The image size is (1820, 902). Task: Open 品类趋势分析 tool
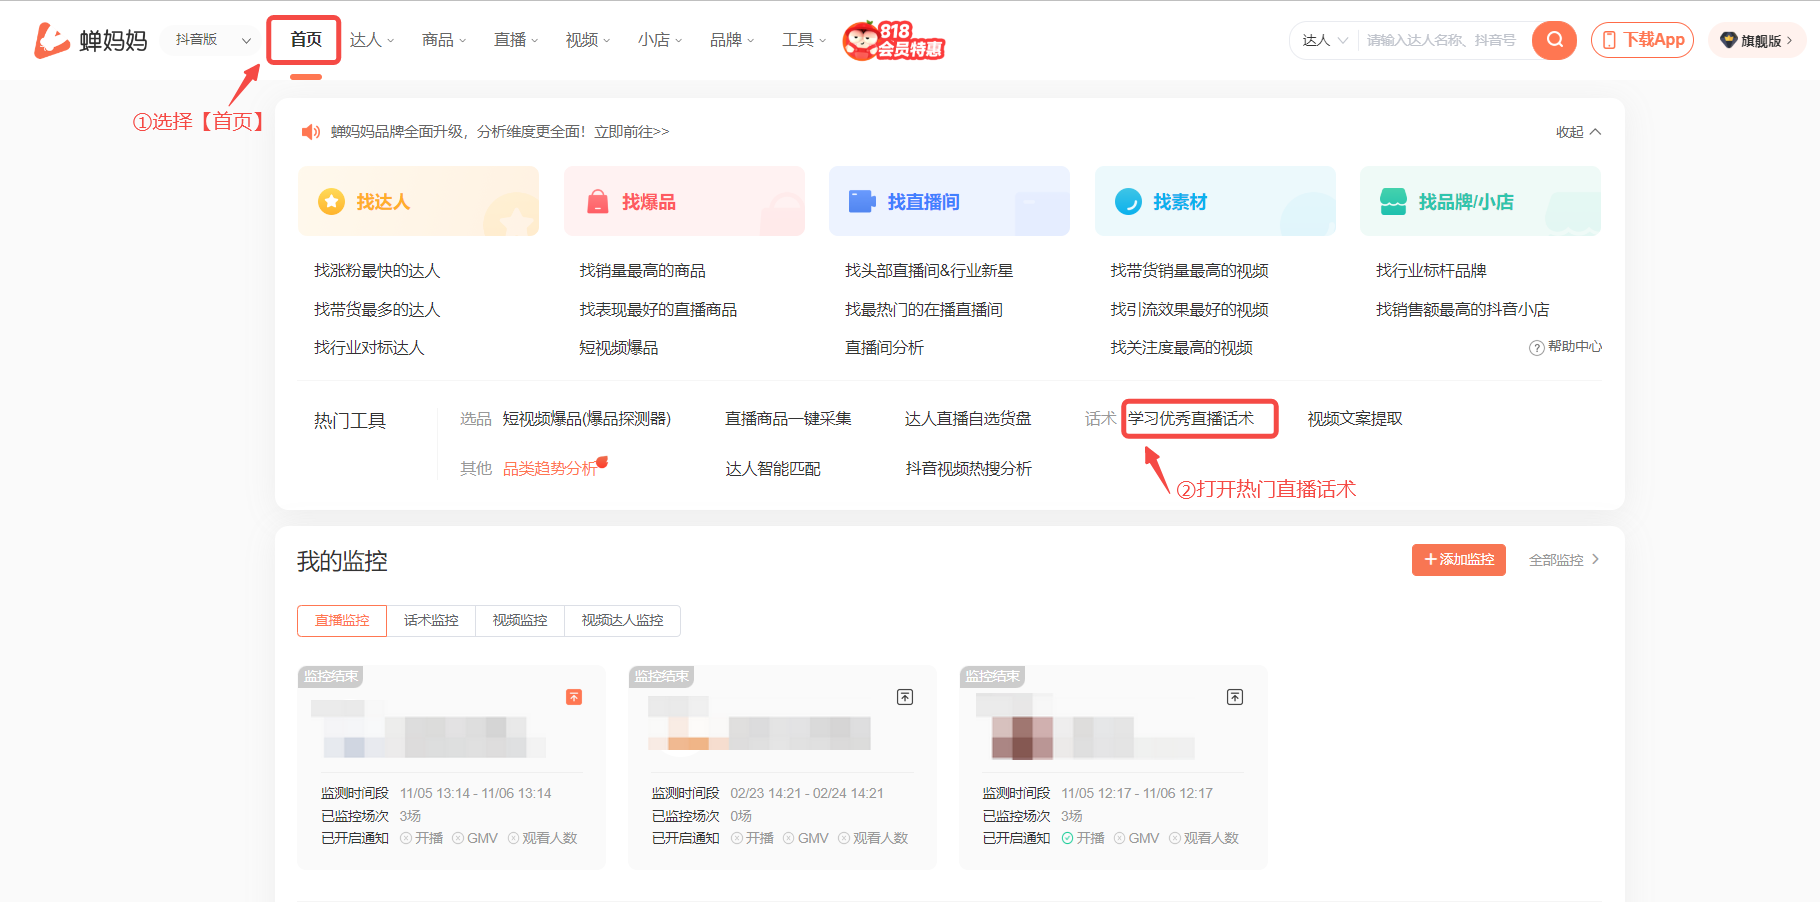550,469
